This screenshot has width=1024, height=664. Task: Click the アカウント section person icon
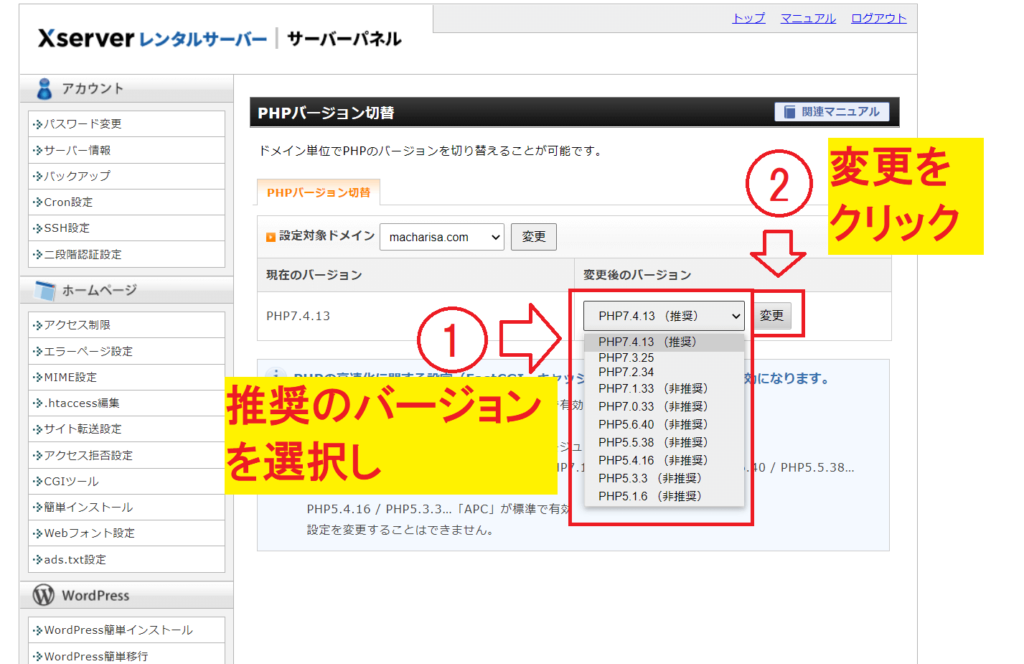[x=44, y=89]
